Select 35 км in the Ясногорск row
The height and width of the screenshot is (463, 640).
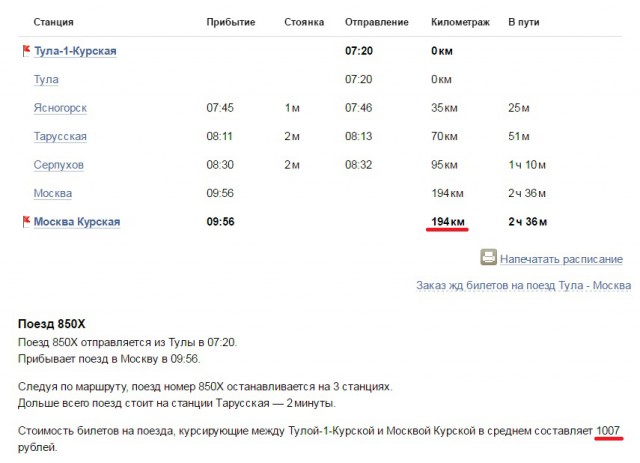[x=444, y=108]
